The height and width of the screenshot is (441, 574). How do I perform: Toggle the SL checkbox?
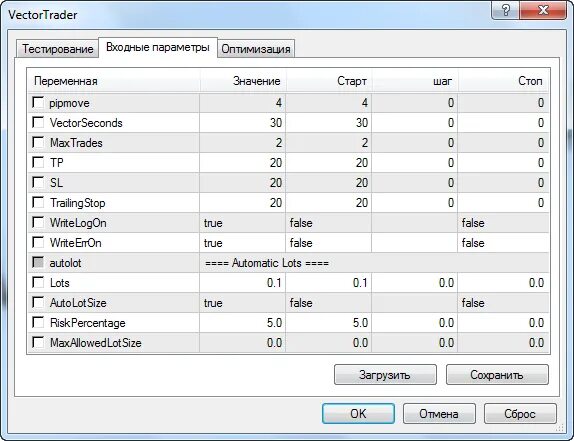(x=38, y=182)
